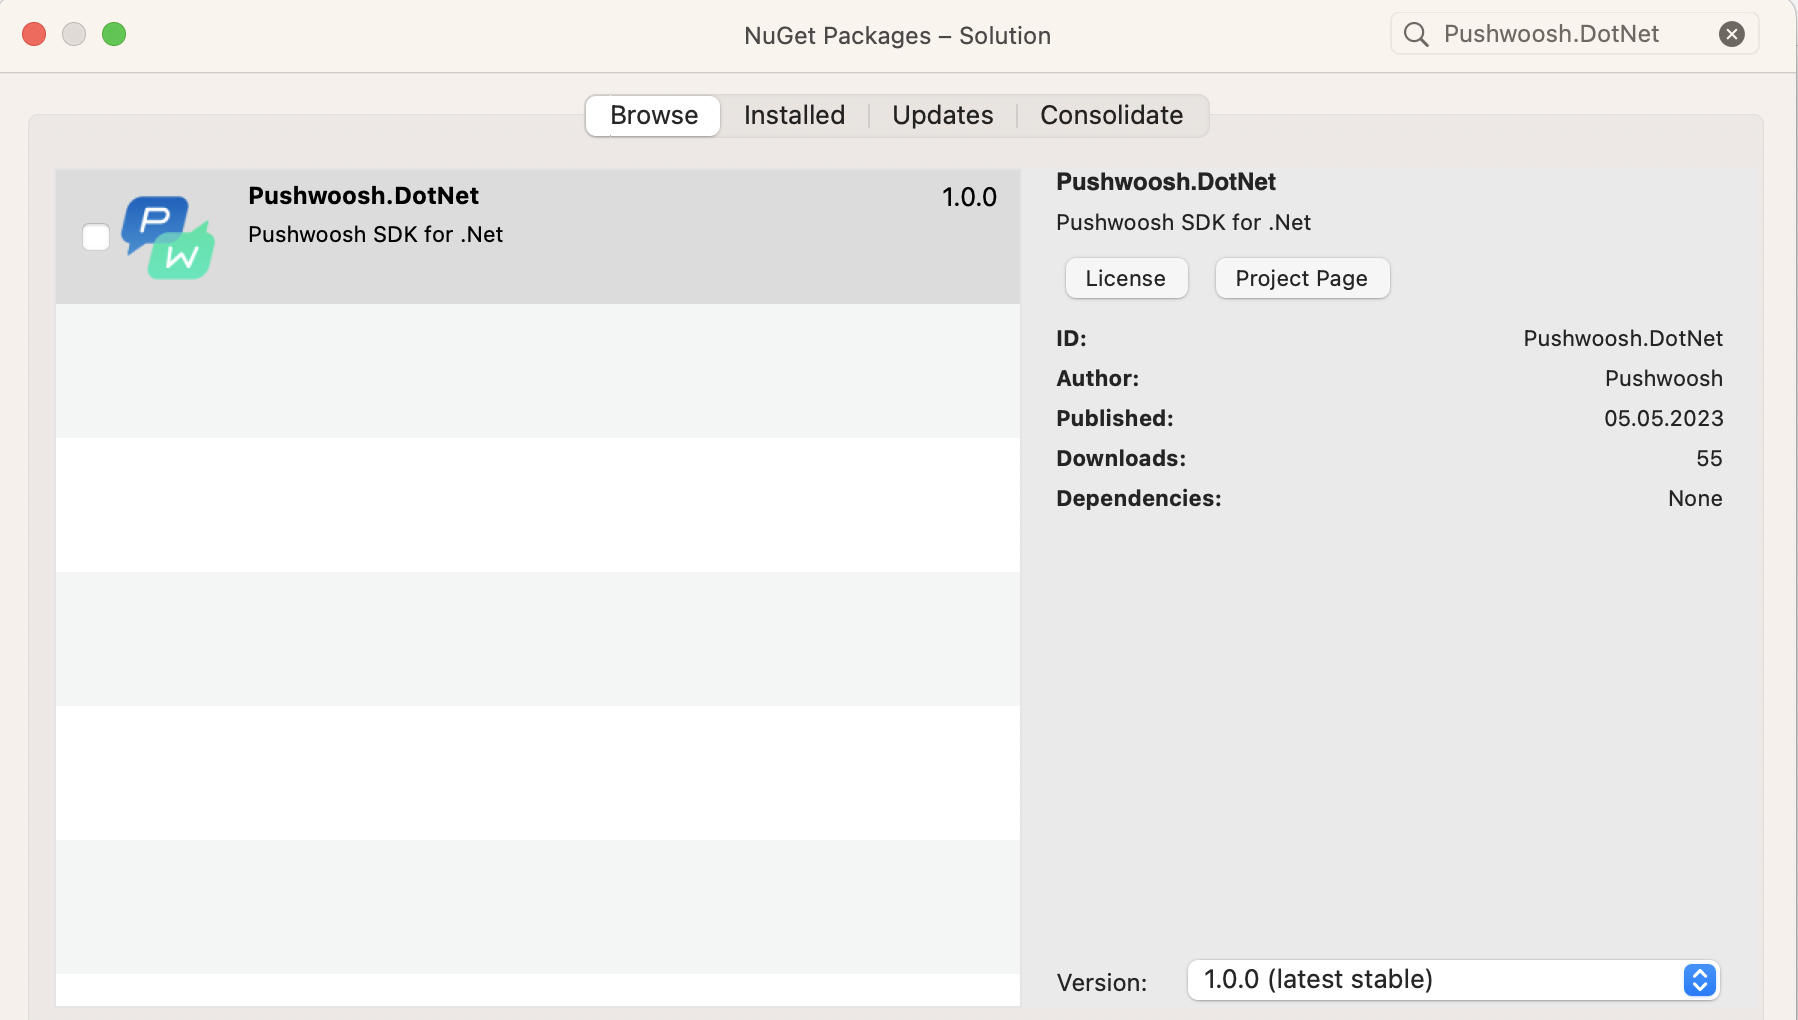This screenshot has width=1798, height=1020.
Task: Open the Updates tab
Action: (x=942, y=116)
